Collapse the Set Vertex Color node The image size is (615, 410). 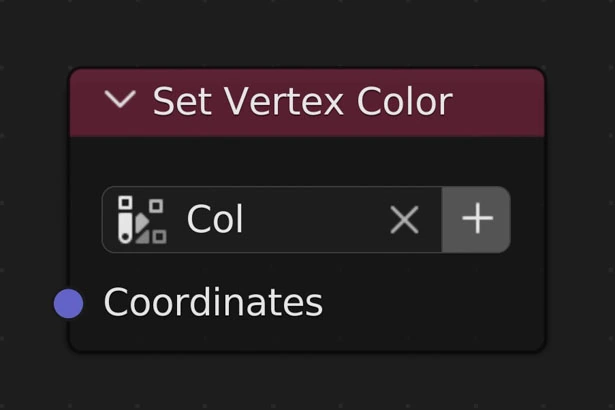120,101
